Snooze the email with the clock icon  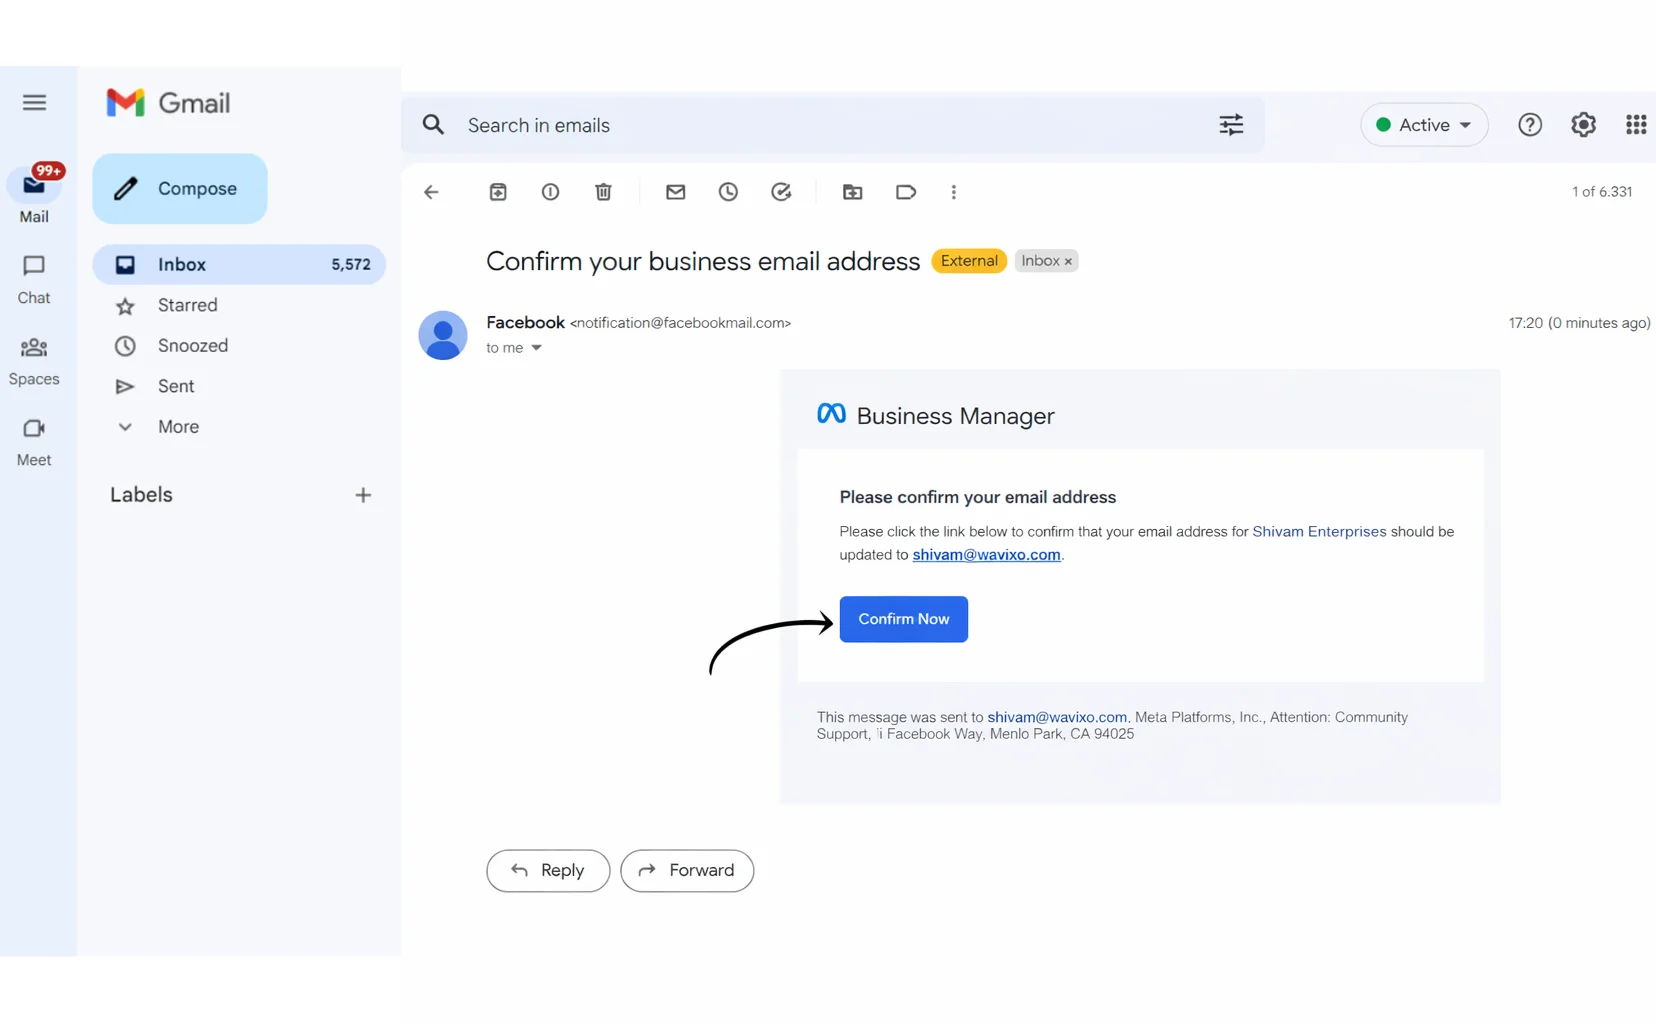tap(729, 192)
